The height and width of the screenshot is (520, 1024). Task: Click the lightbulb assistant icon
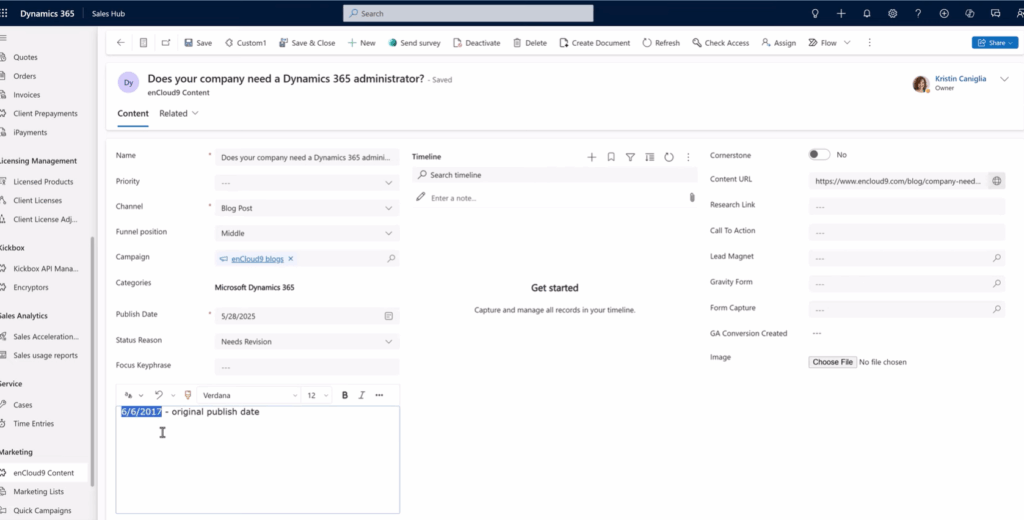click(815, 13)
